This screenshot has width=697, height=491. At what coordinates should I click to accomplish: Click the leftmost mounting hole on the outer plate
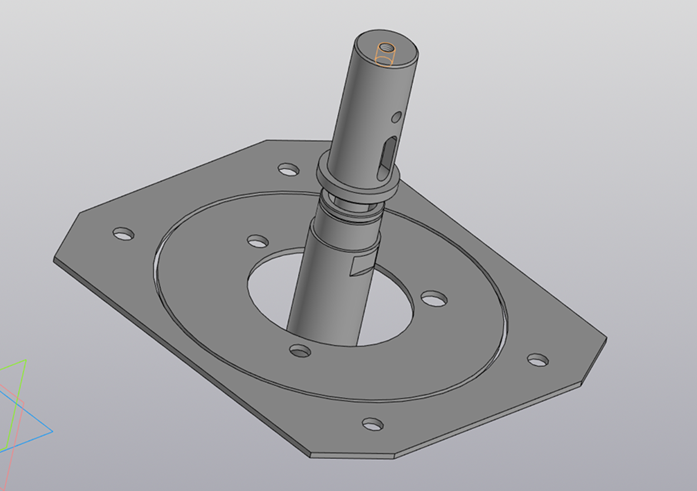pyautogui.click(x=123, y=234)
